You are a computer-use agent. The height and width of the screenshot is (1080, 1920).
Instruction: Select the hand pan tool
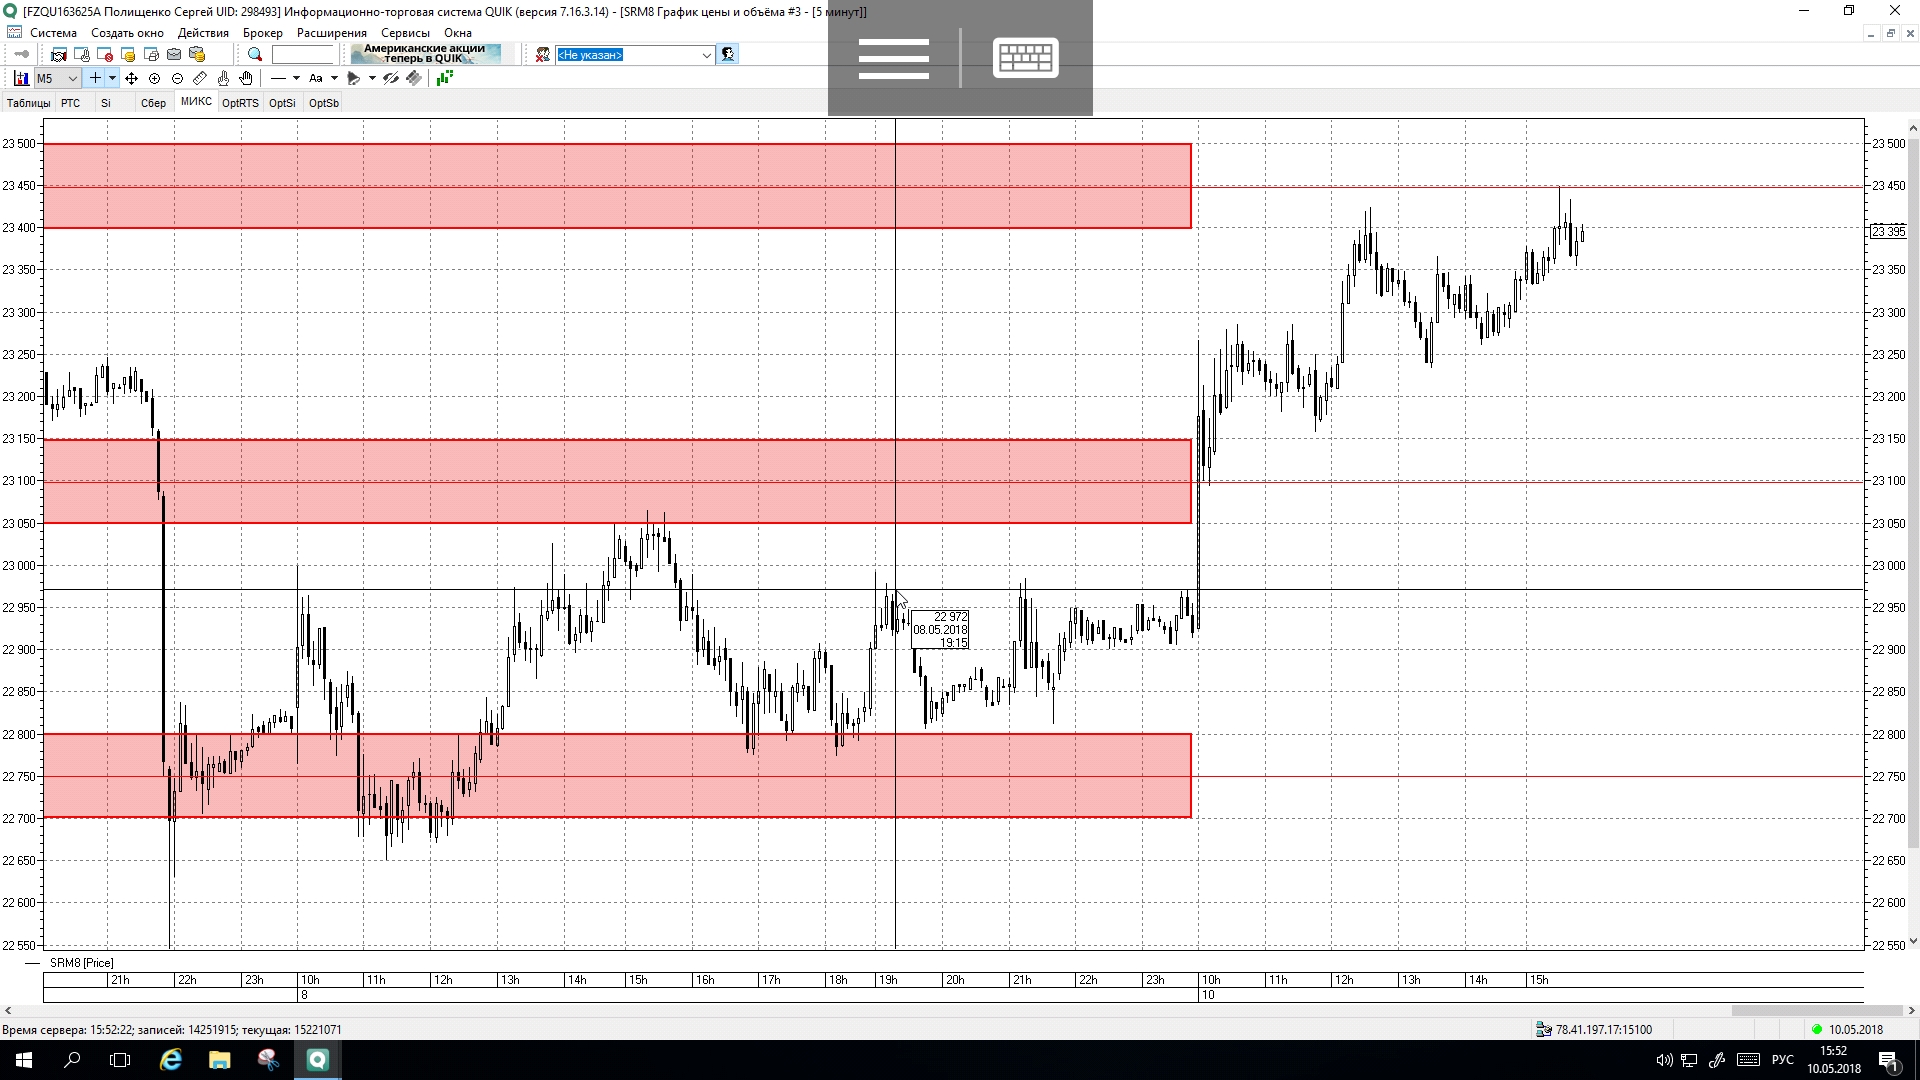246,78
